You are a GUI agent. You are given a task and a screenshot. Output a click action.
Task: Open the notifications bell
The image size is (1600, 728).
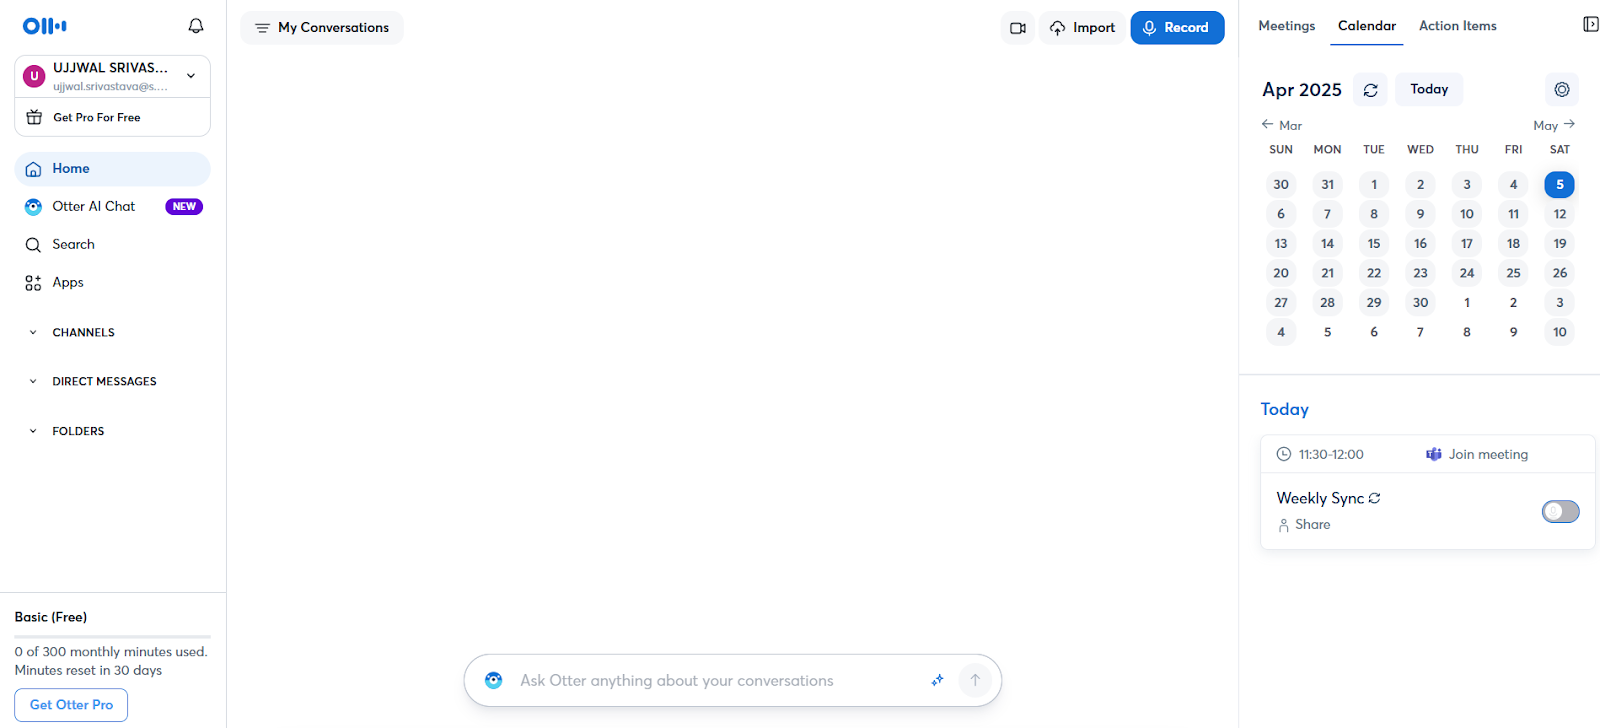[196, 26]
